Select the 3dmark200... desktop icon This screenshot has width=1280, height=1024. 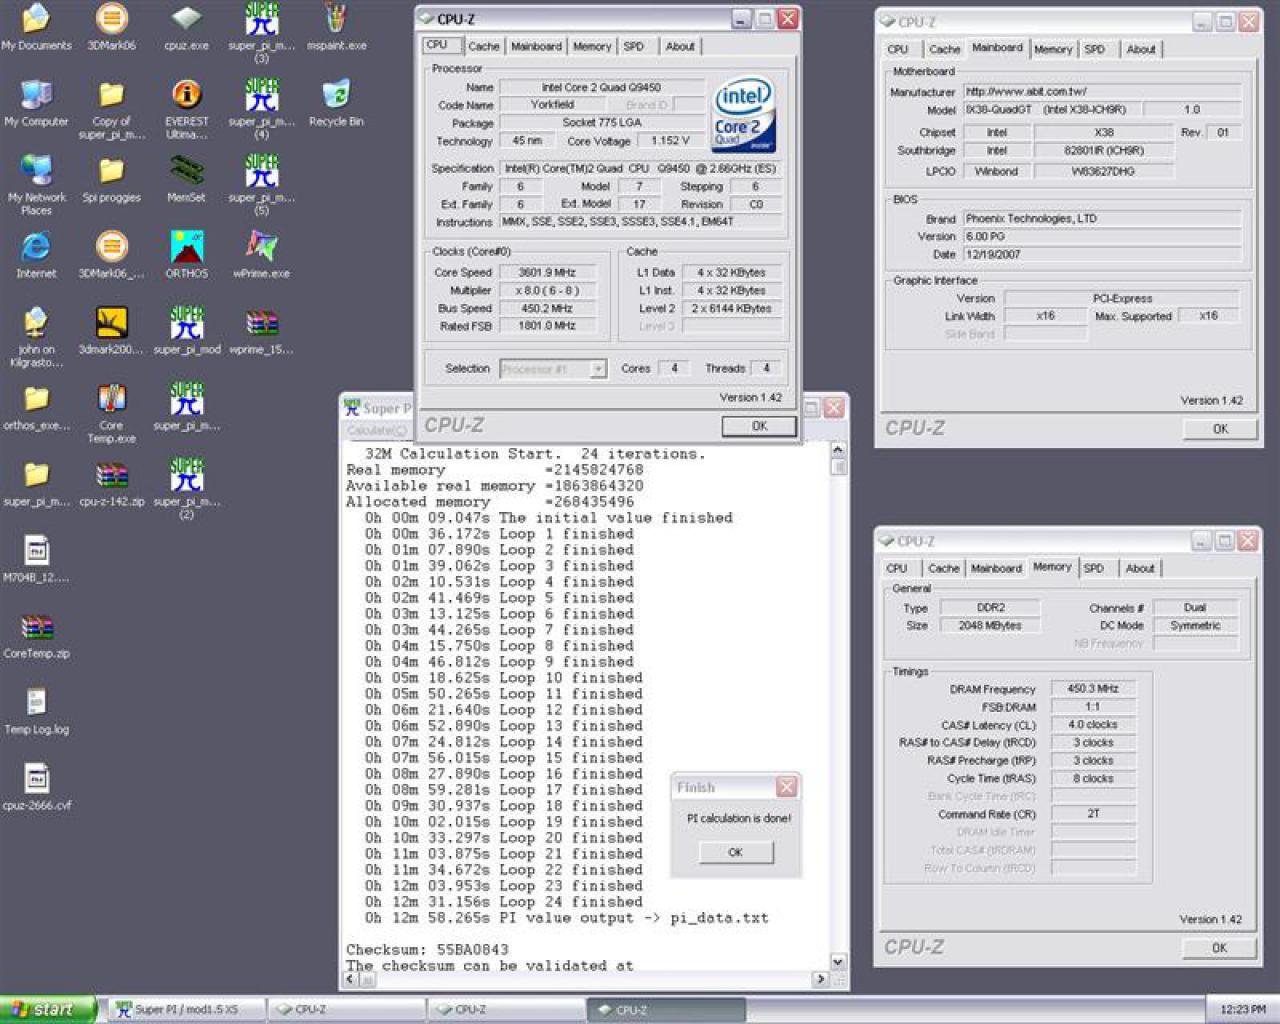tap(111, 331)
